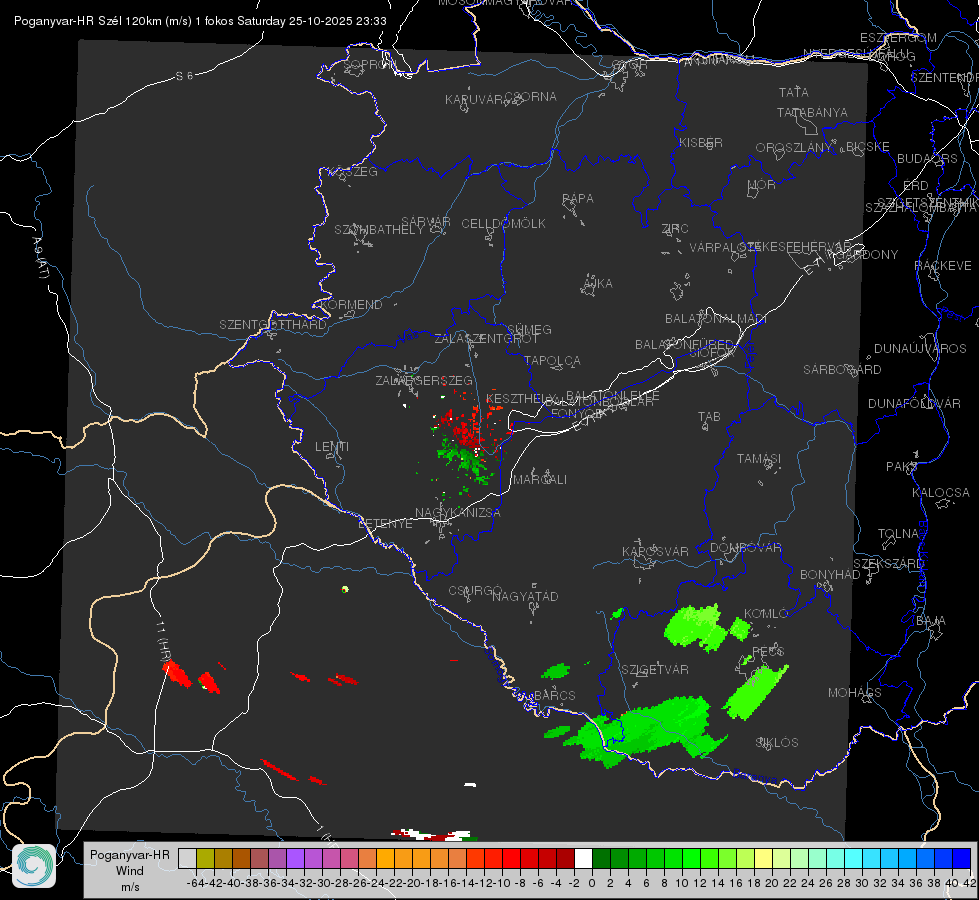
Task: Click the NAGYKANIZSA city label
Action: click(458, 513)
